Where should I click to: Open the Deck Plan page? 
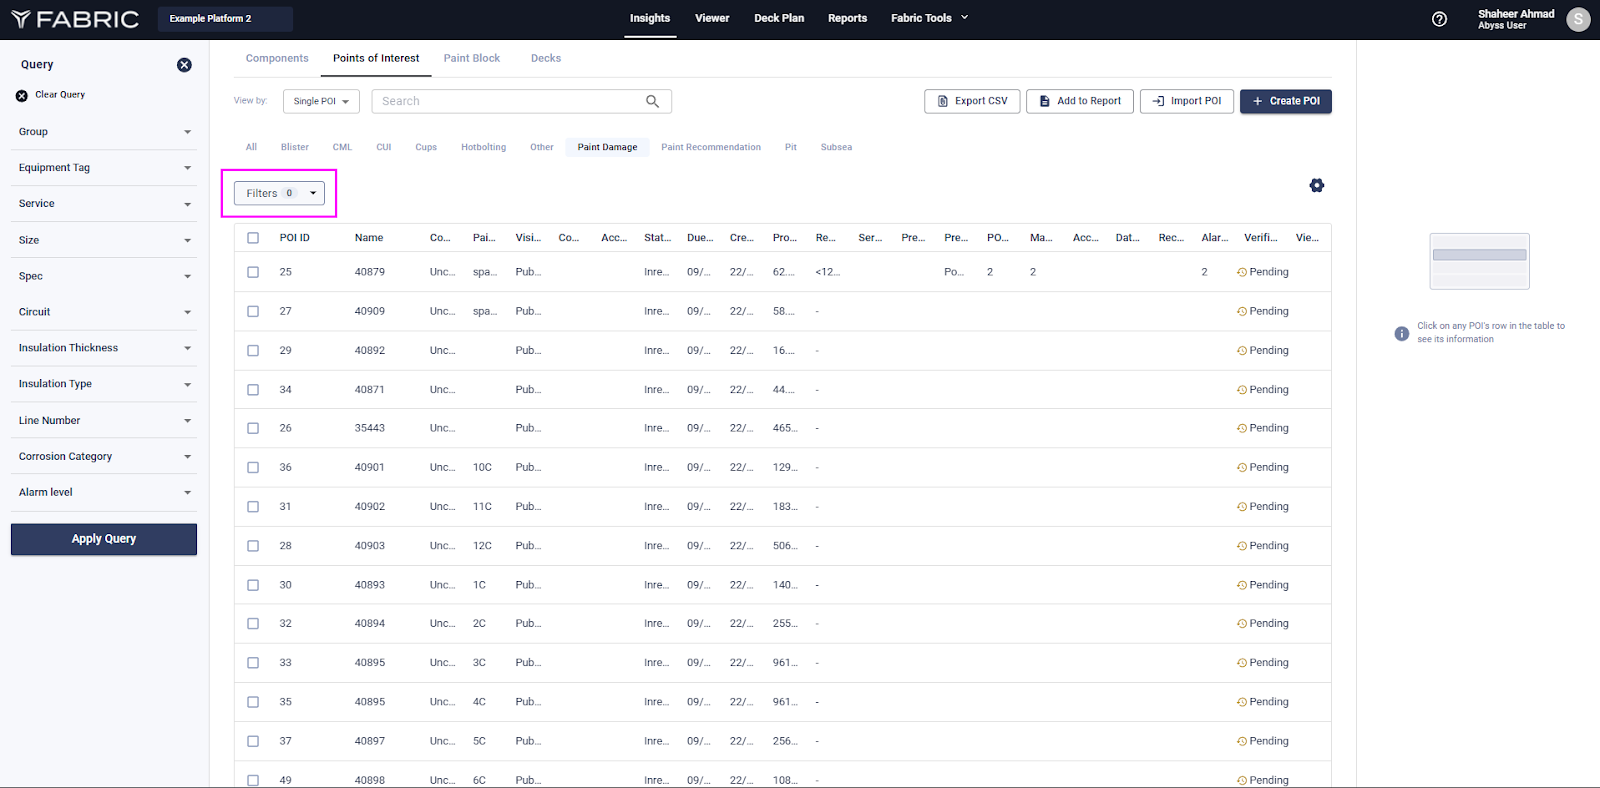pos(779,18)
